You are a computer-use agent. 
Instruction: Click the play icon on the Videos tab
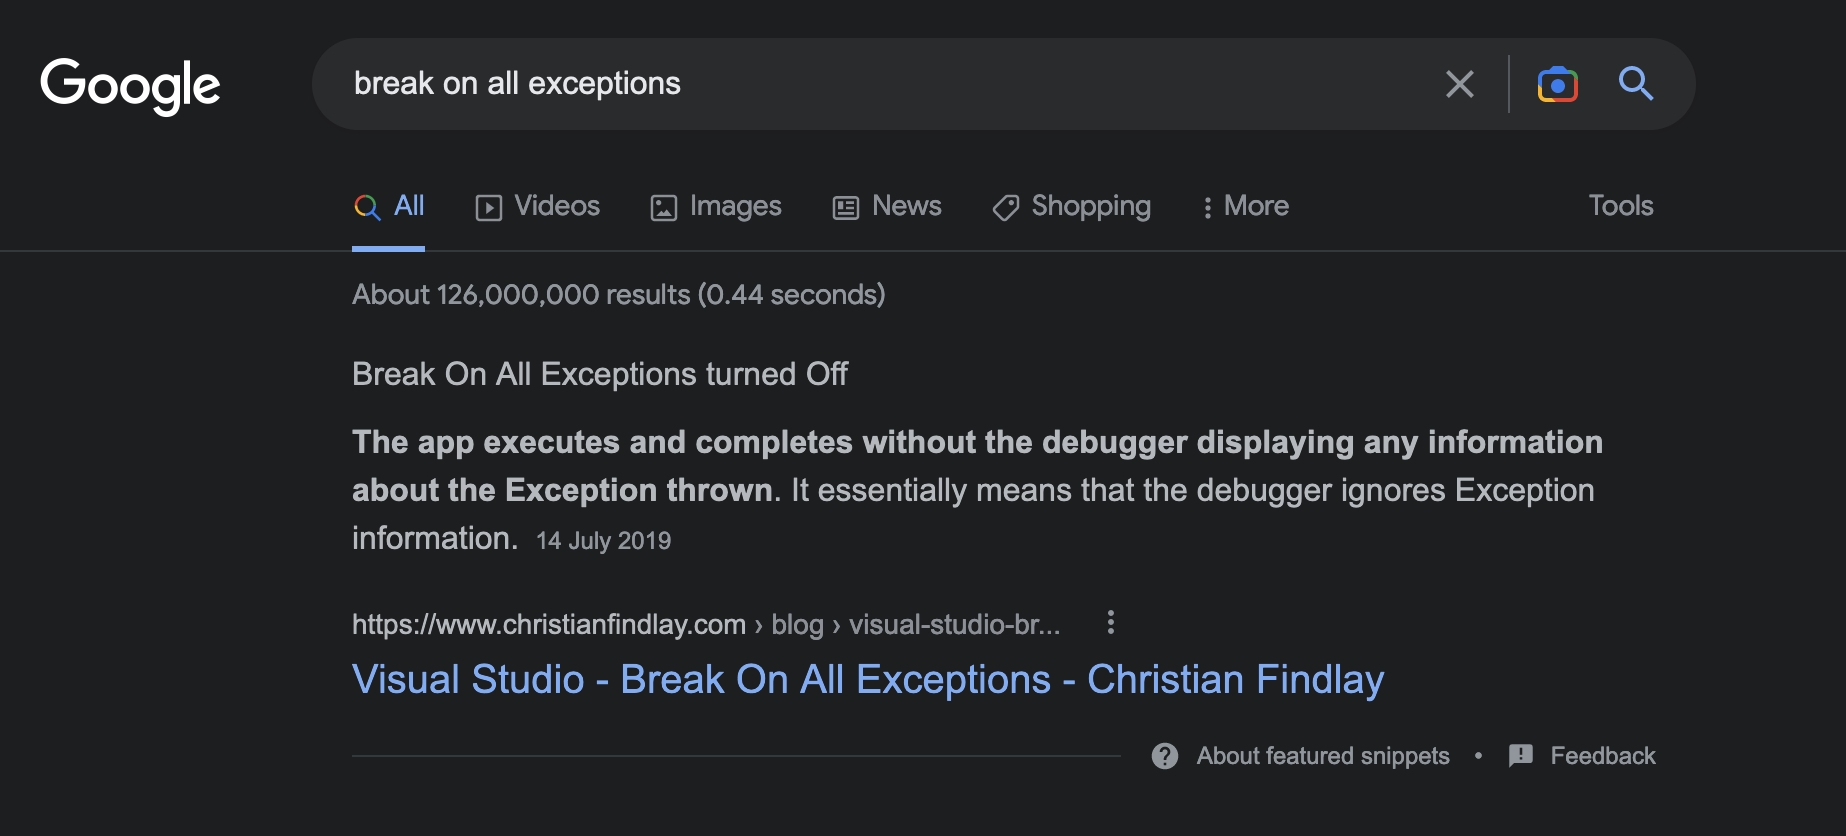488,207
